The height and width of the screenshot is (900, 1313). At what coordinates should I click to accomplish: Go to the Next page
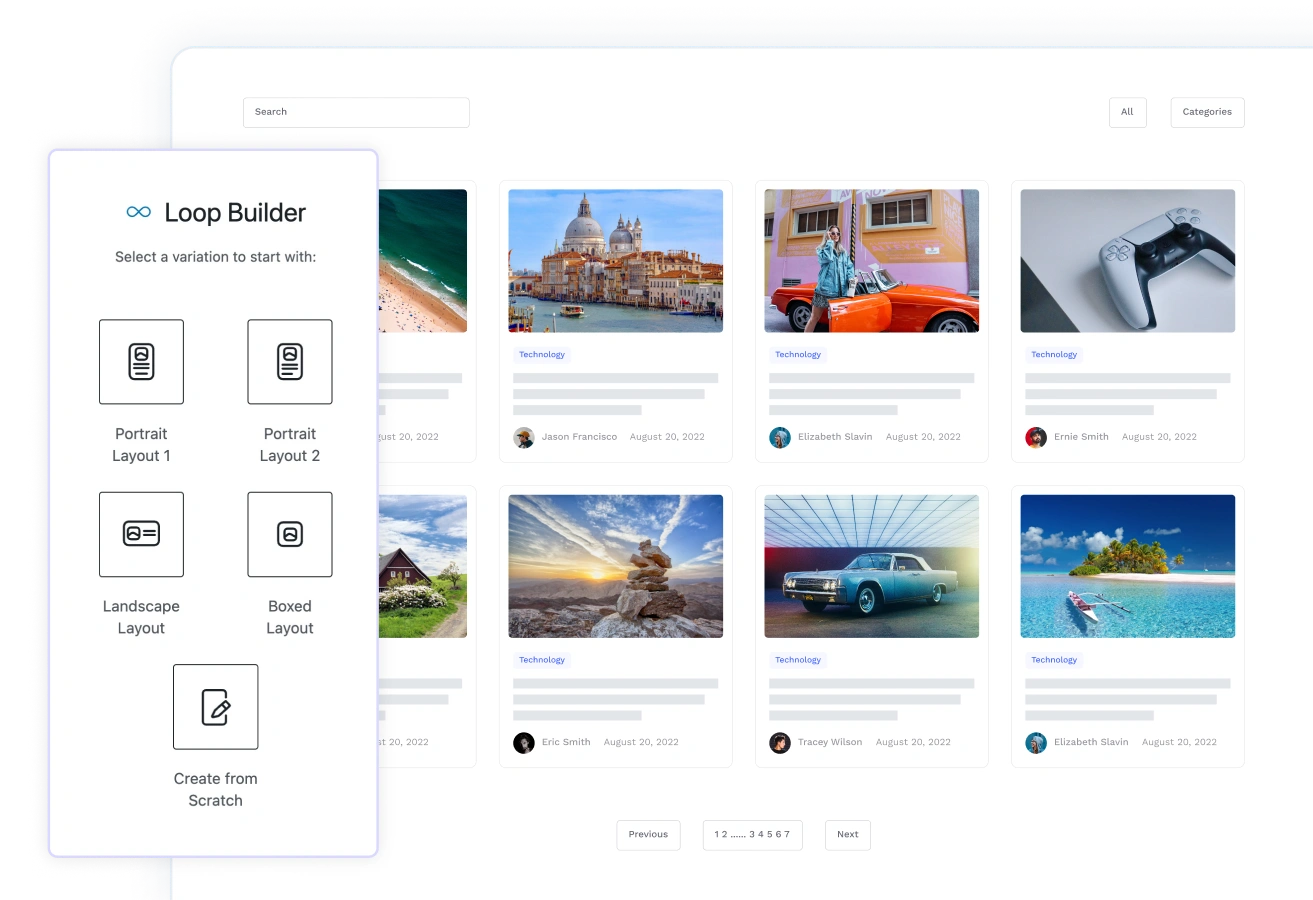coord(848,834)
